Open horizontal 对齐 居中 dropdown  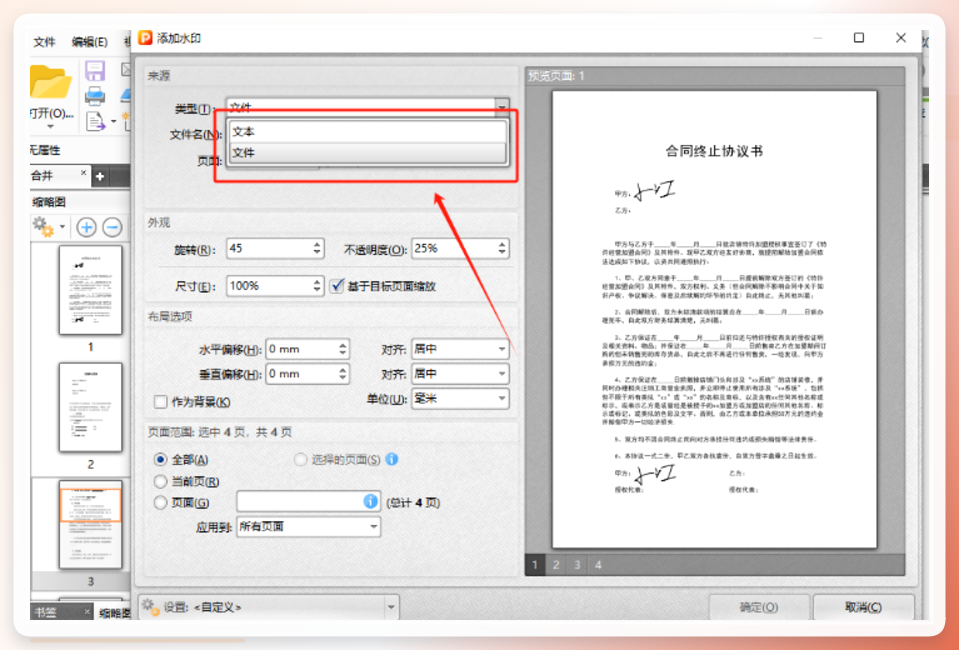pyautogui.click(x=460, y=349)
